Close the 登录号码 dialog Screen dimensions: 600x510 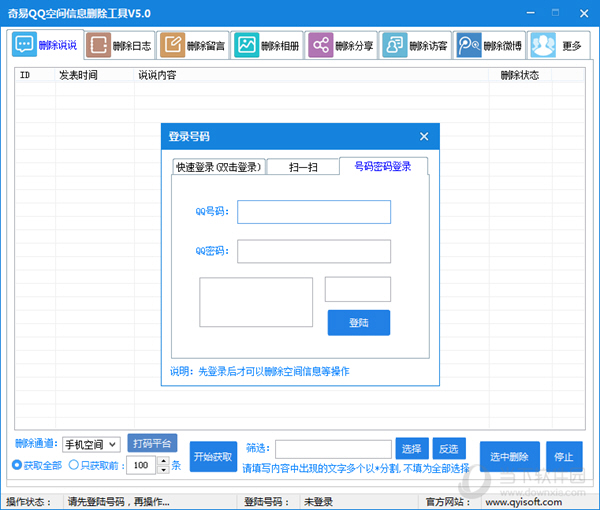click(424, 136)
